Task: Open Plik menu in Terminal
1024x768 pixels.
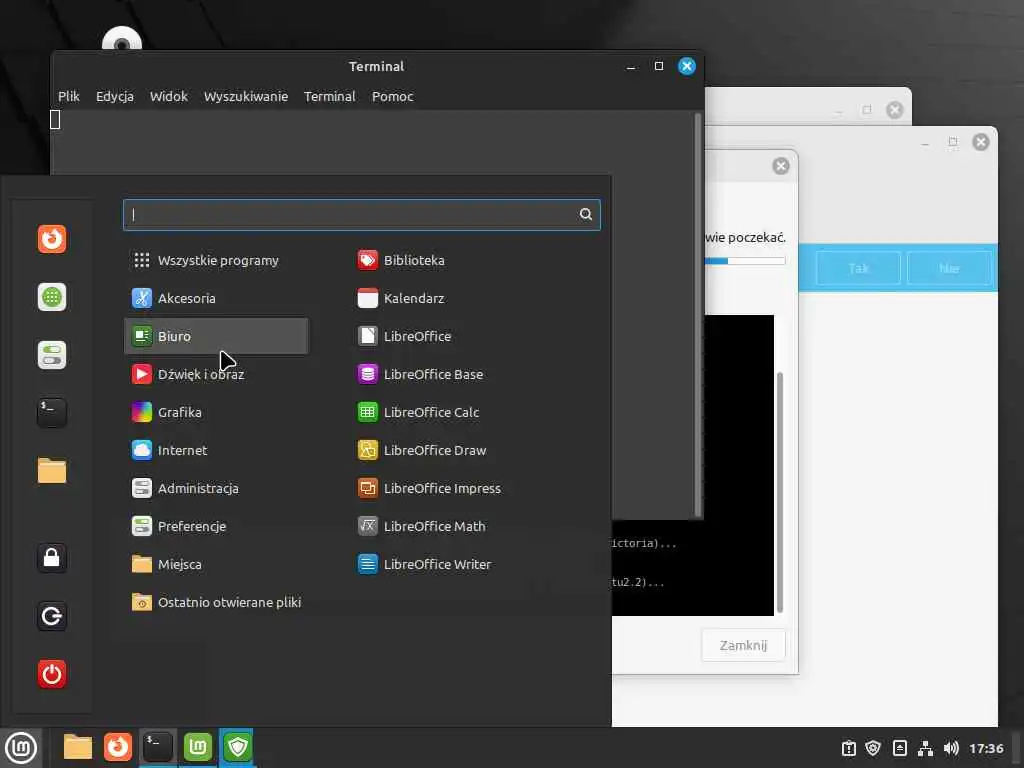Action: (69, 97)
